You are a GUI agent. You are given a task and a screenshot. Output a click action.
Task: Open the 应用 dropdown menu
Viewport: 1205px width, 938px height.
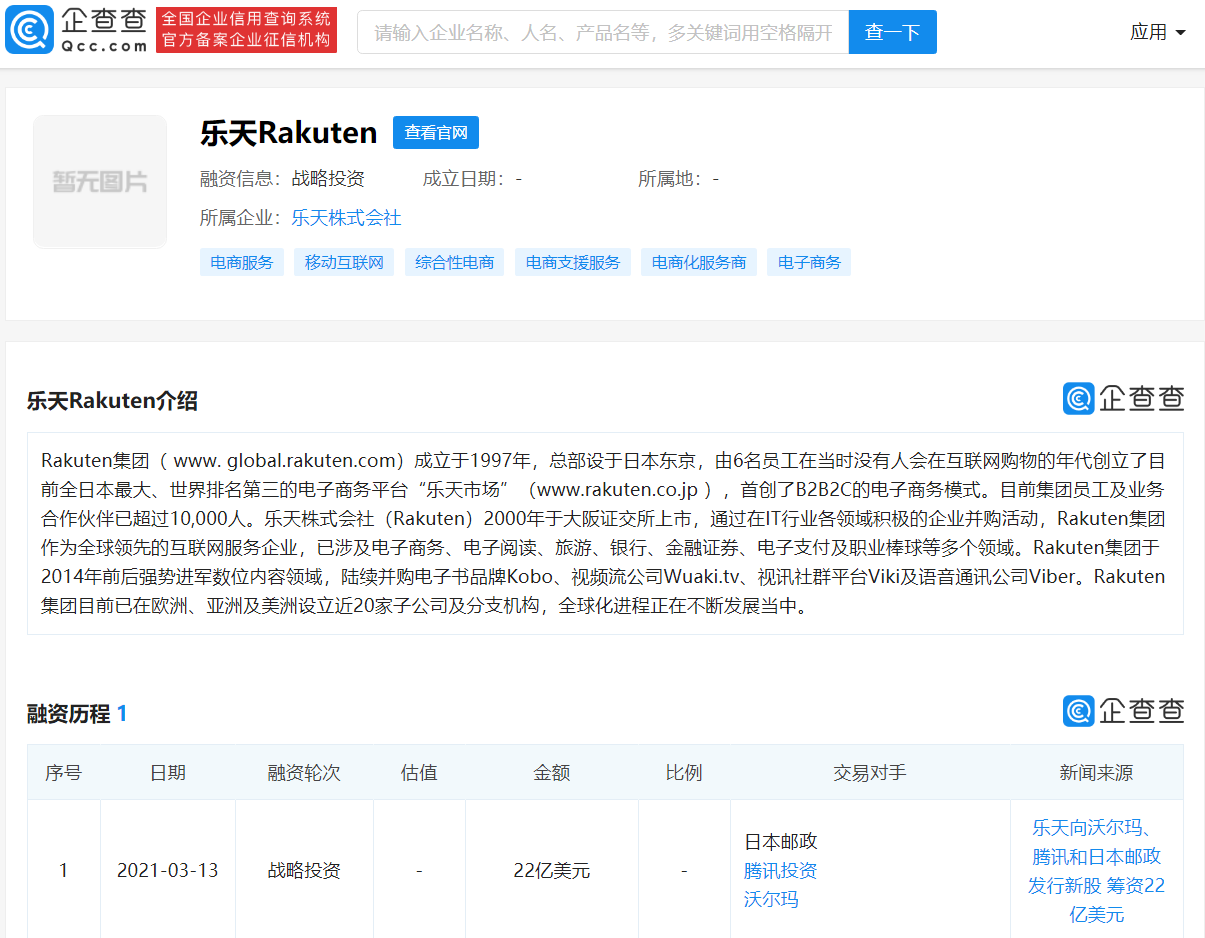(x=1158, y=32)
